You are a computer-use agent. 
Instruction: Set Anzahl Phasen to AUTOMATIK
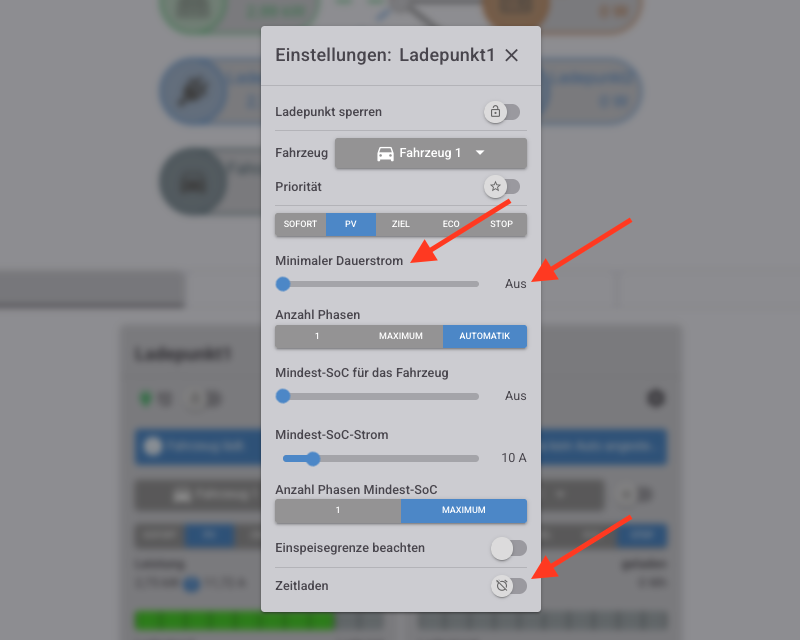(485, 336)
